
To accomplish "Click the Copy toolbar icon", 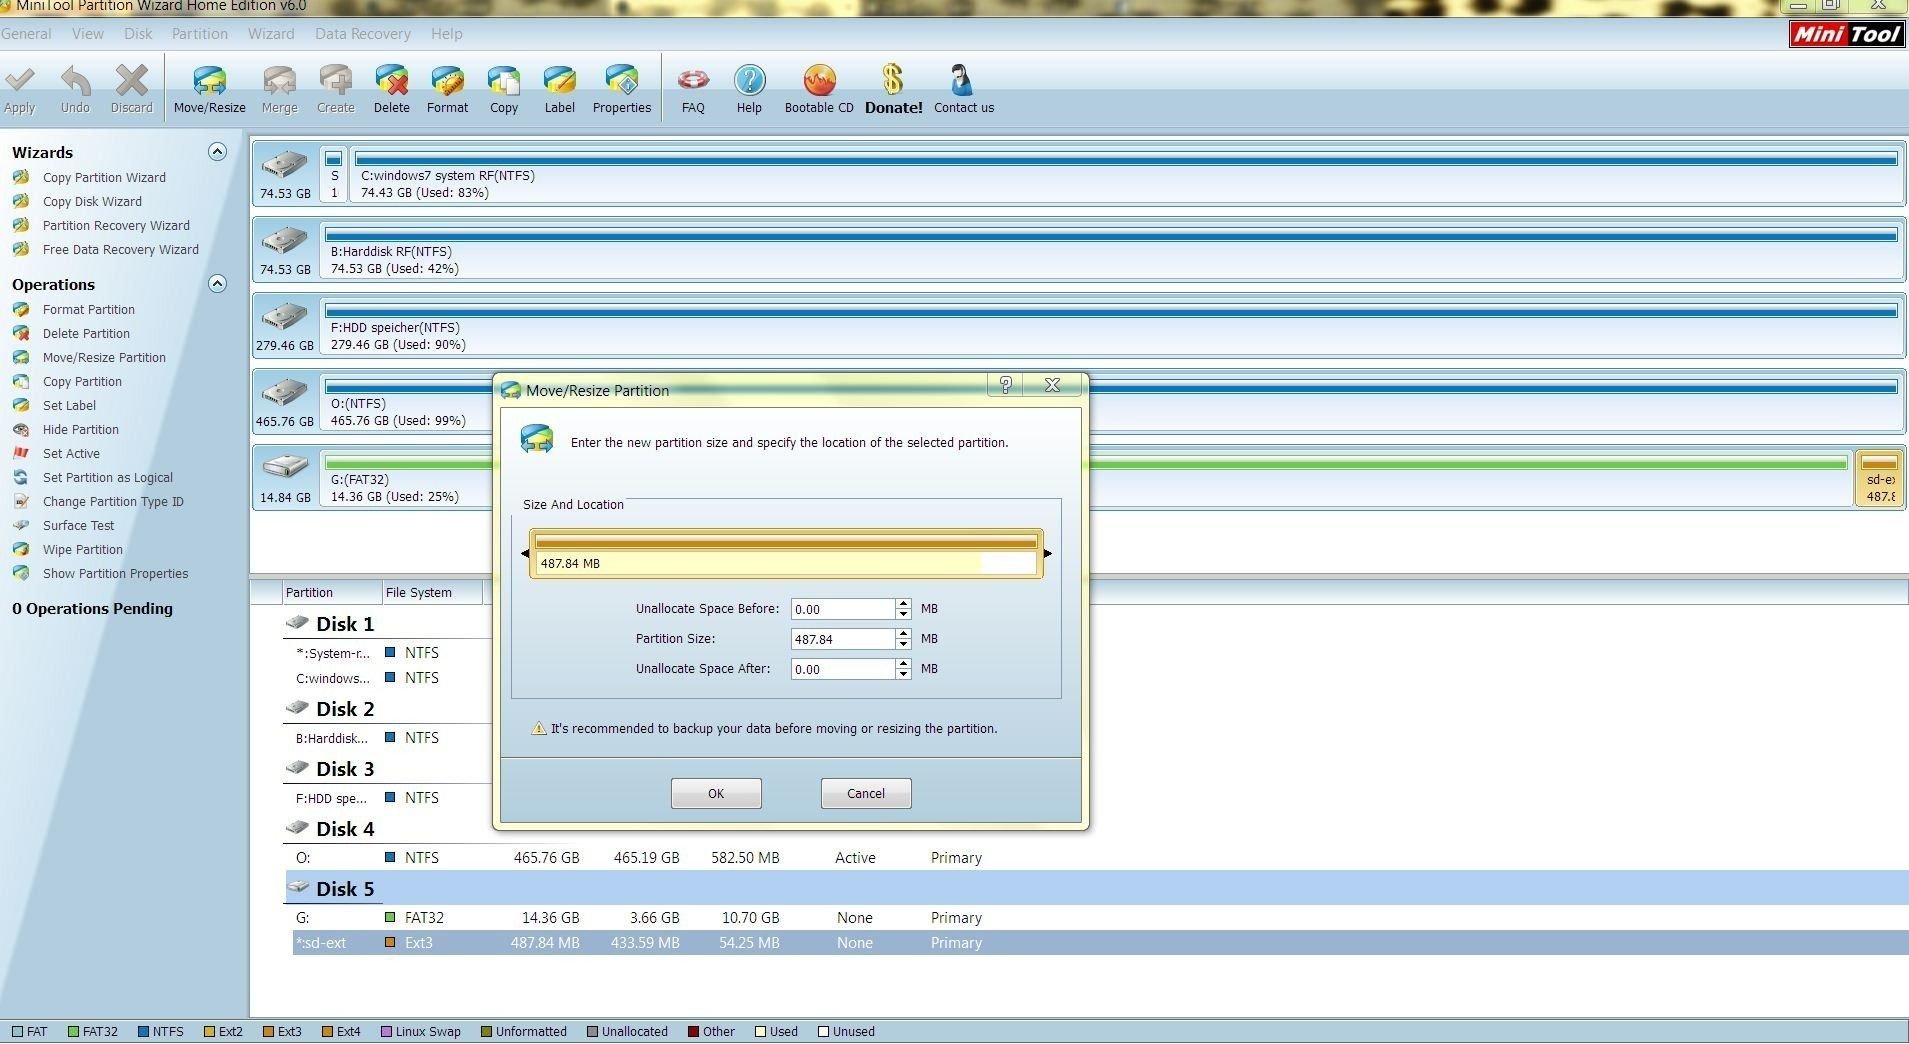I will coord(503,80).
